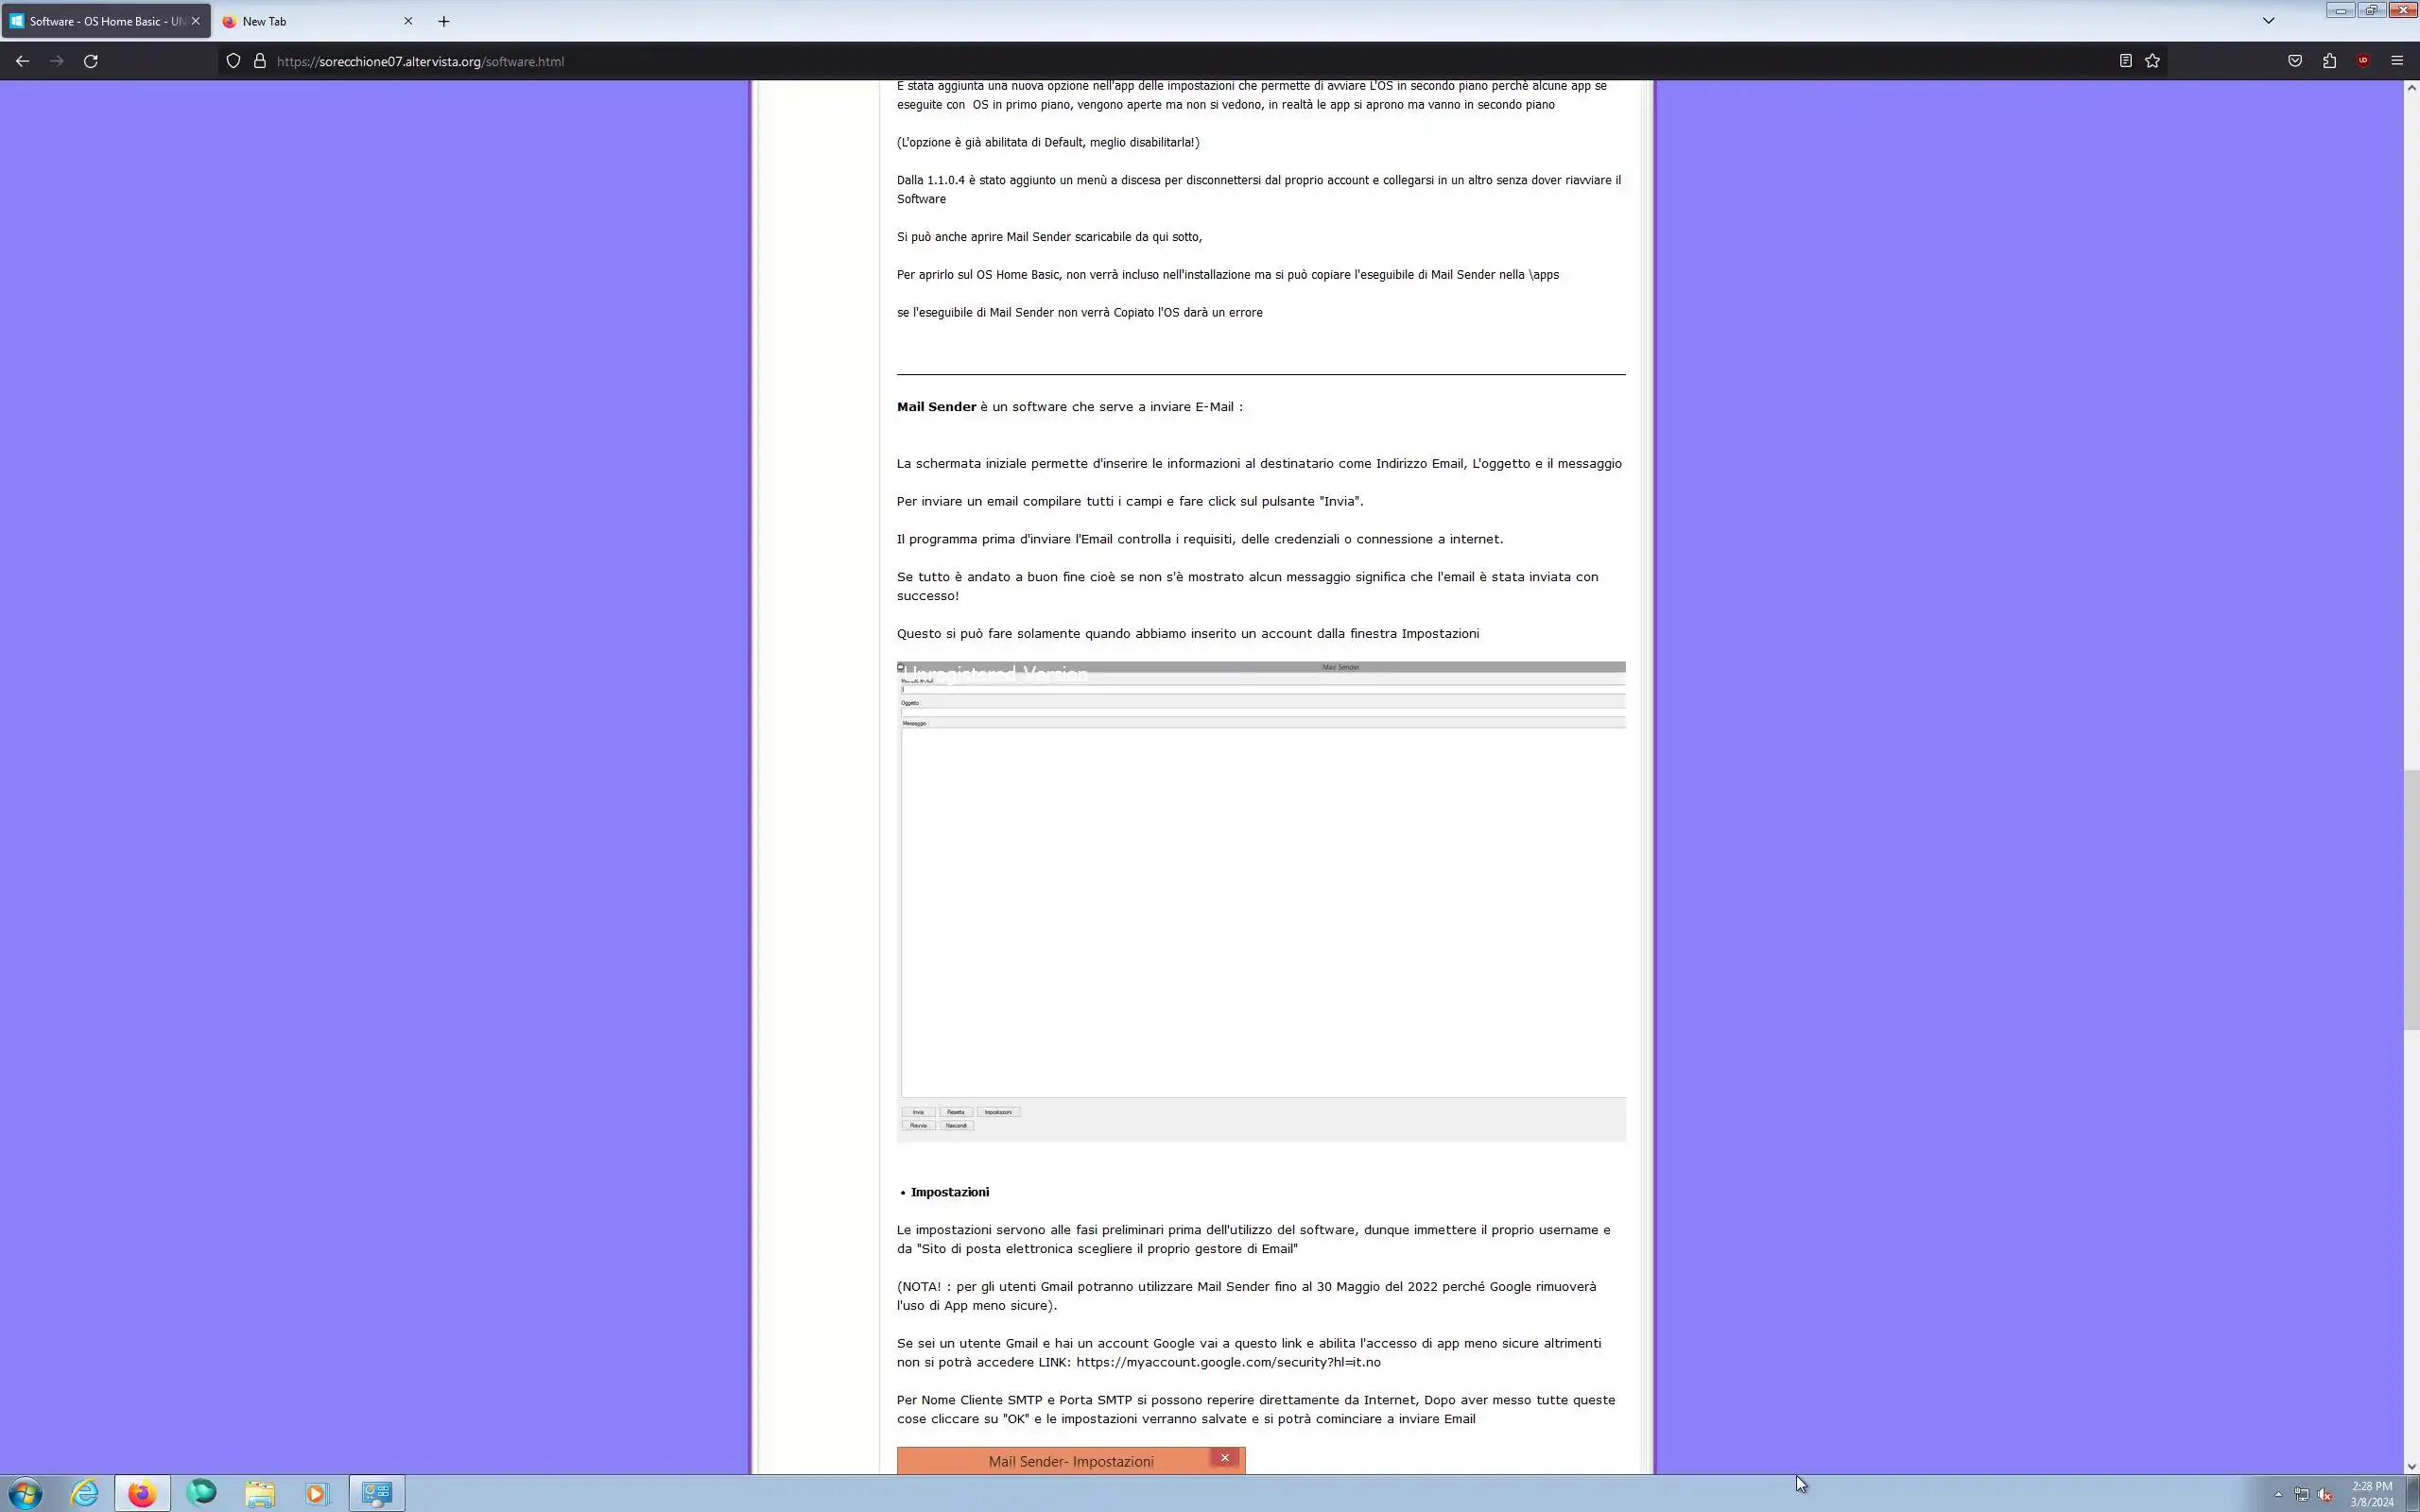Open the Extensions puzzle icon

(2329, 61)
